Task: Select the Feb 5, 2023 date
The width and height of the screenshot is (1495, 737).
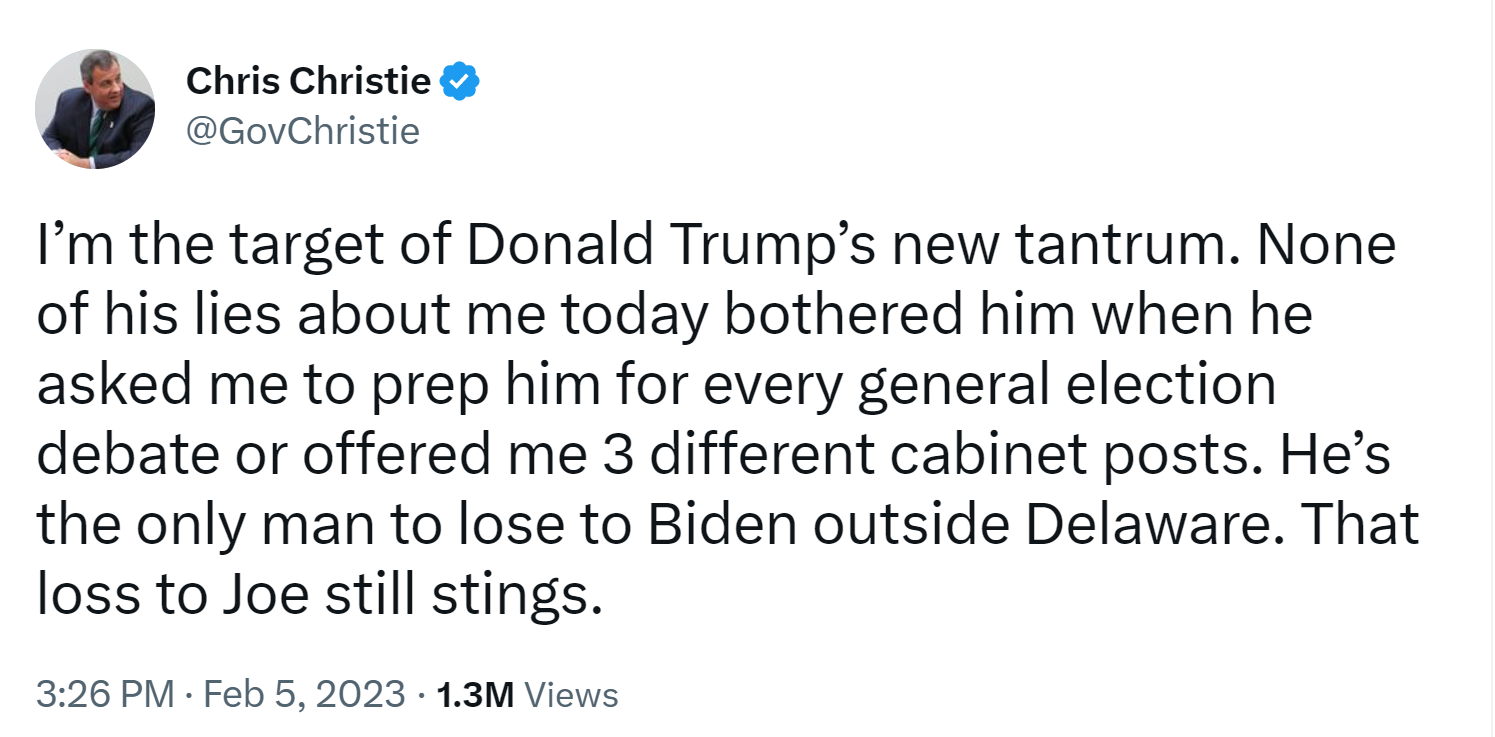Action: click(x=305, y=694)
